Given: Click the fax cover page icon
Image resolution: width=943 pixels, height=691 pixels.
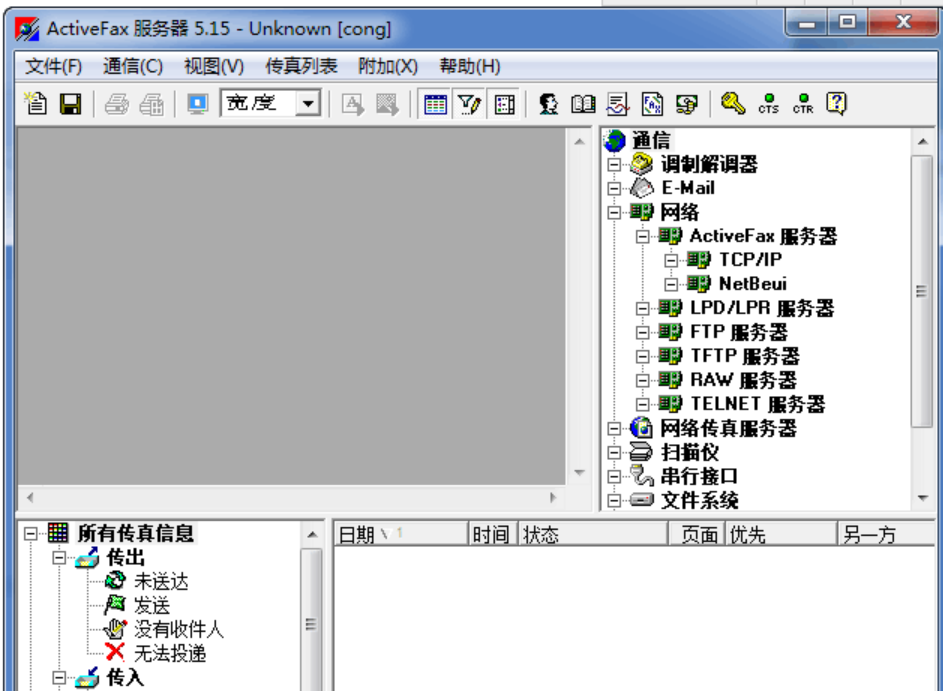Looking at the screenshot, I should [x=653, y=104].
